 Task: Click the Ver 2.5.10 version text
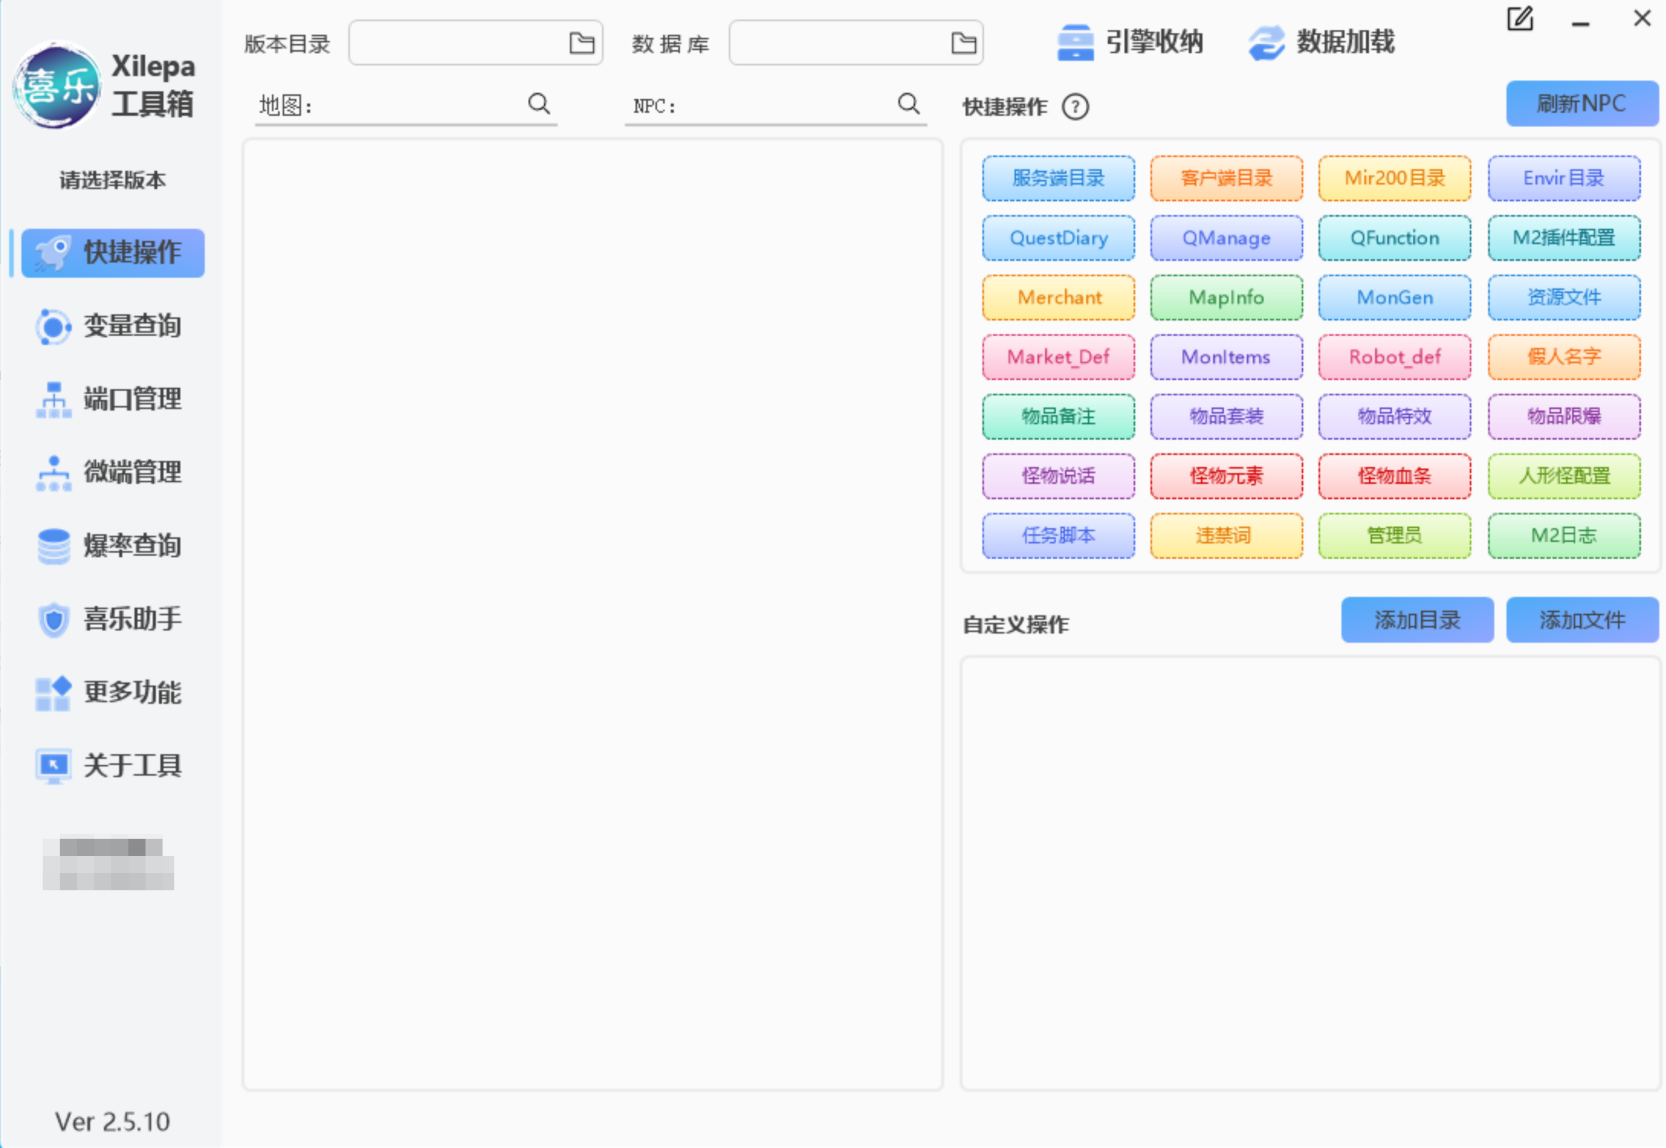112,1121
